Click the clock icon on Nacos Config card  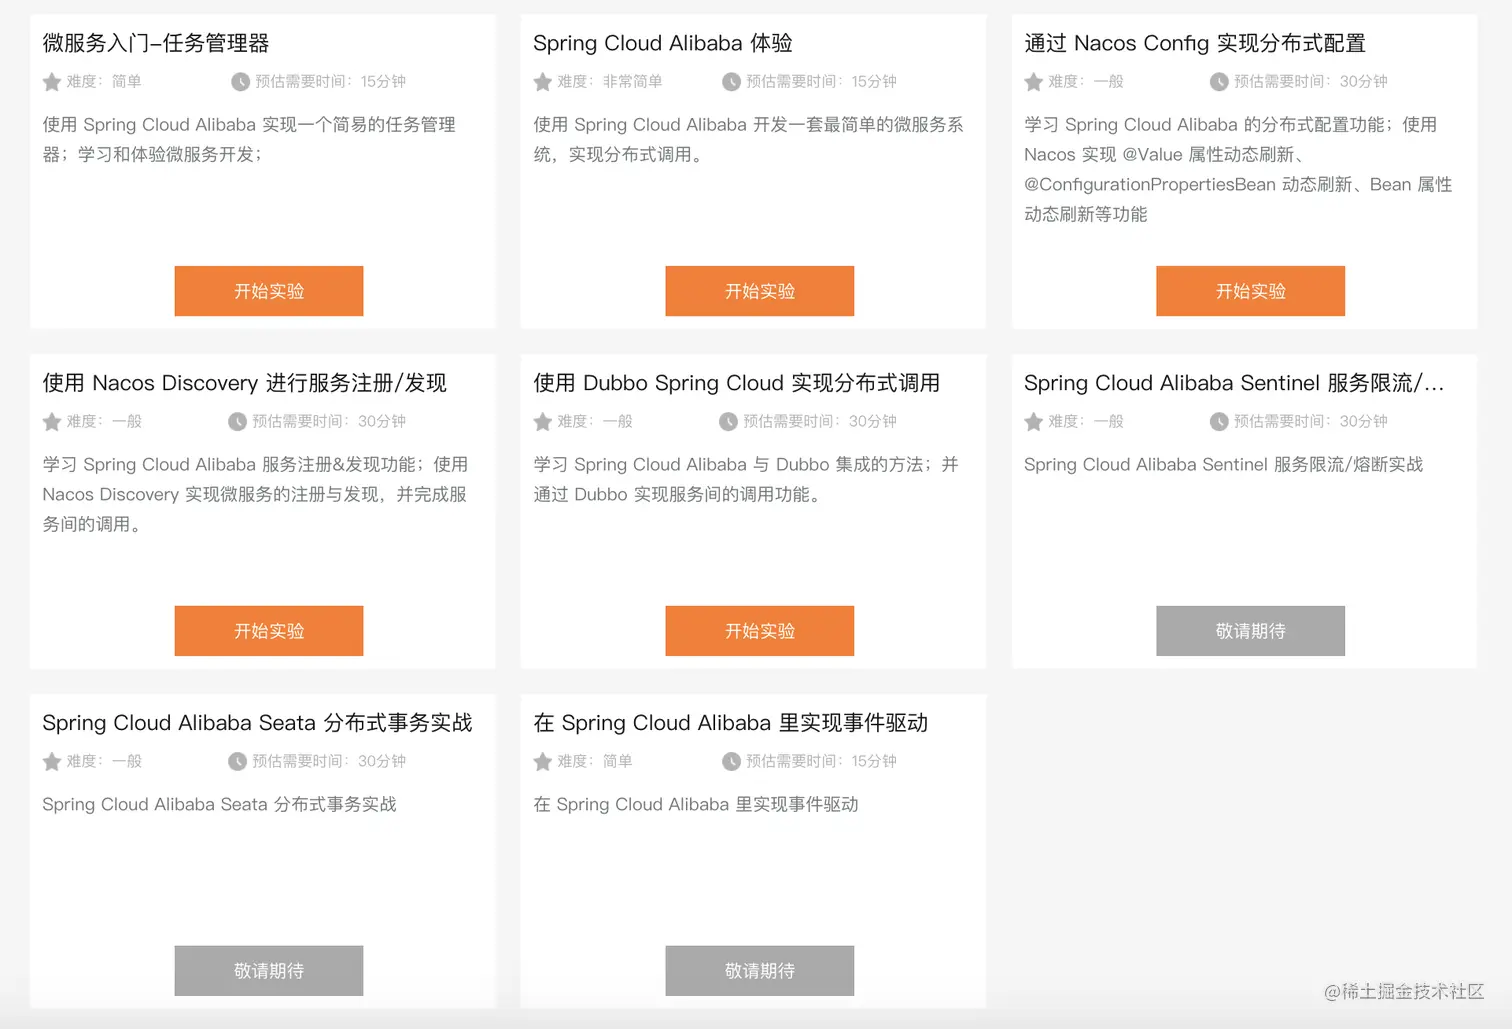(1219, 82)
